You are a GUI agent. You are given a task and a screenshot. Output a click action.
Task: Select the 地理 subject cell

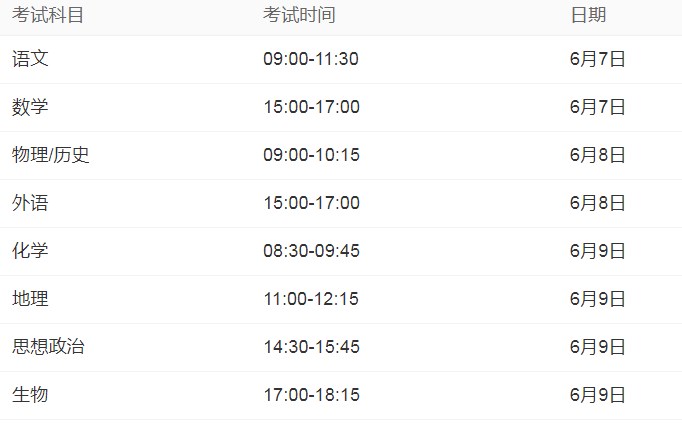[30, 299]
